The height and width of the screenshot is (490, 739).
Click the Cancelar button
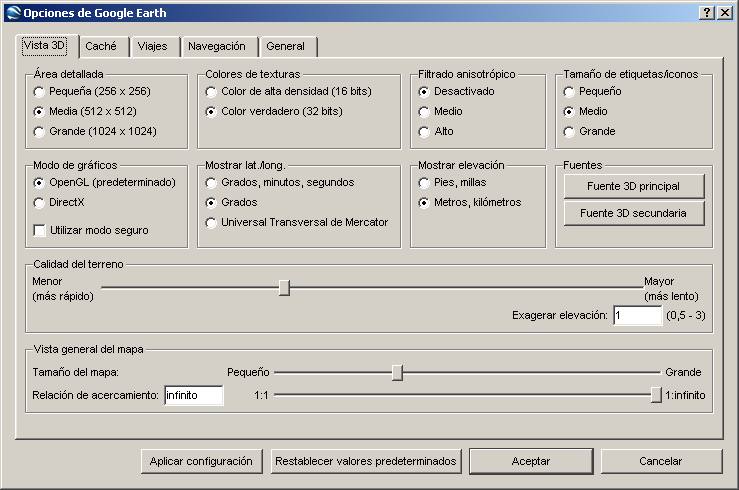point(661,461)
